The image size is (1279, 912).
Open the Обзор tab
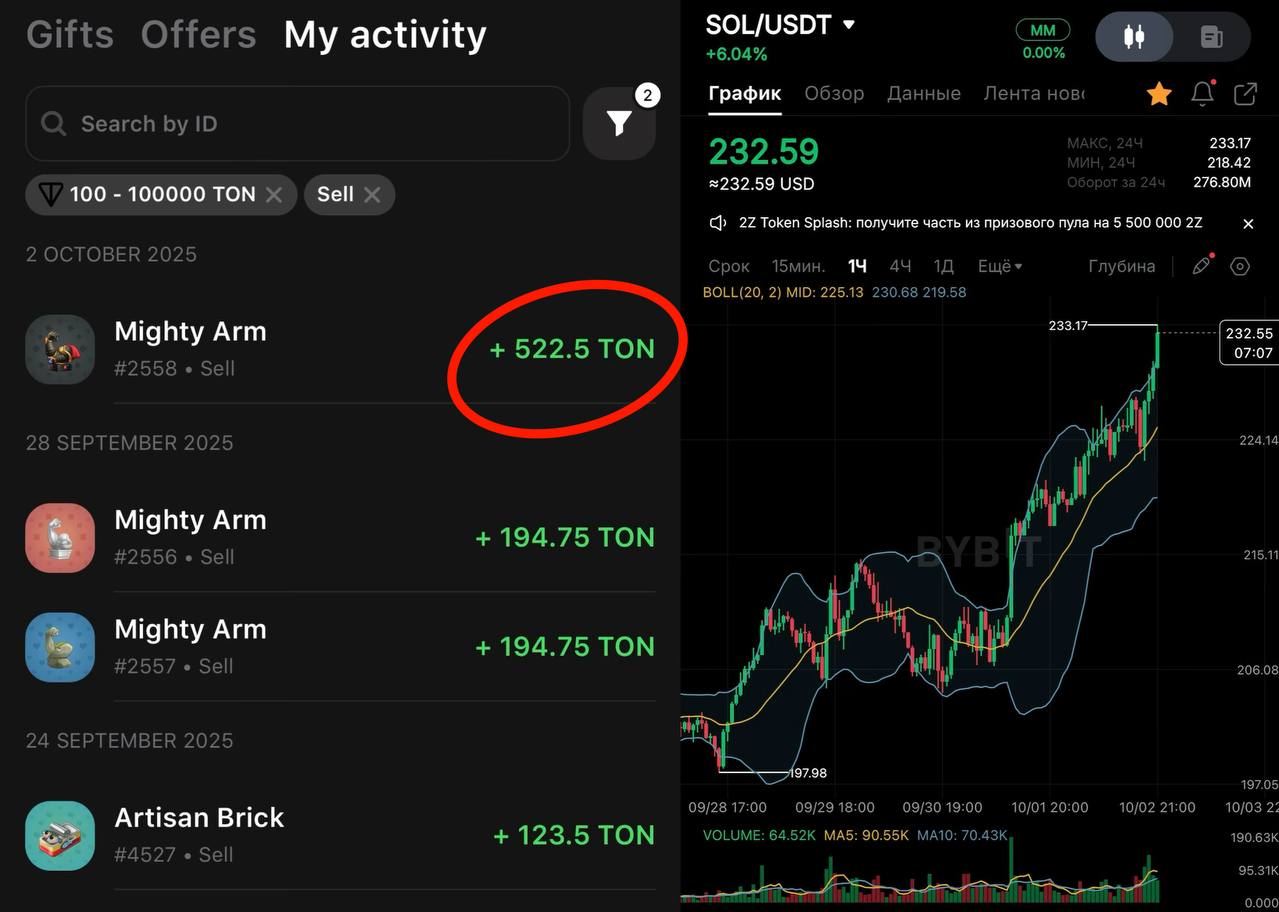[x=834, y=93]
